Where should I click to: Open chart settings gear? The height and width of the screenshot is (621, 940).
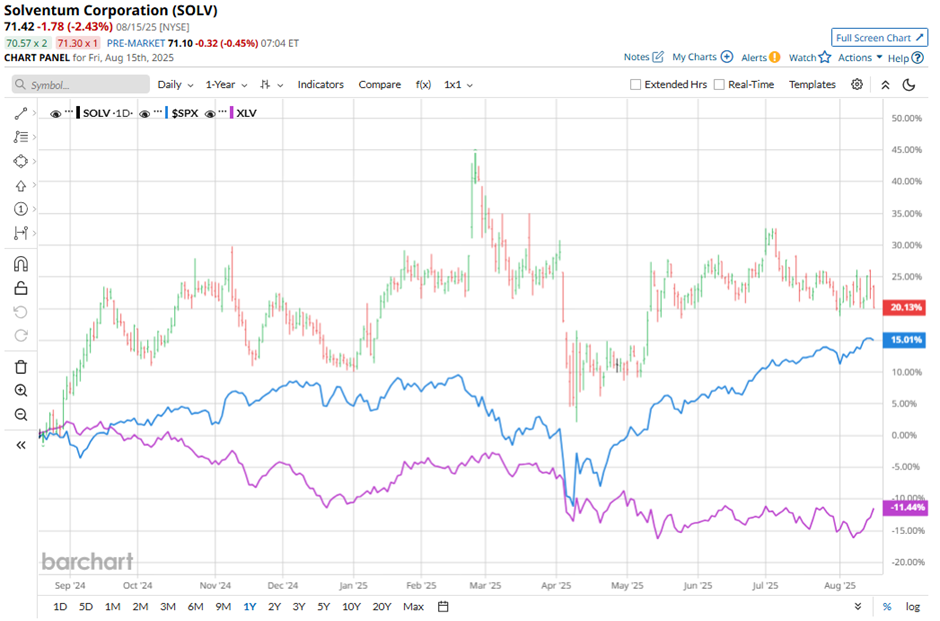(857, 85)
